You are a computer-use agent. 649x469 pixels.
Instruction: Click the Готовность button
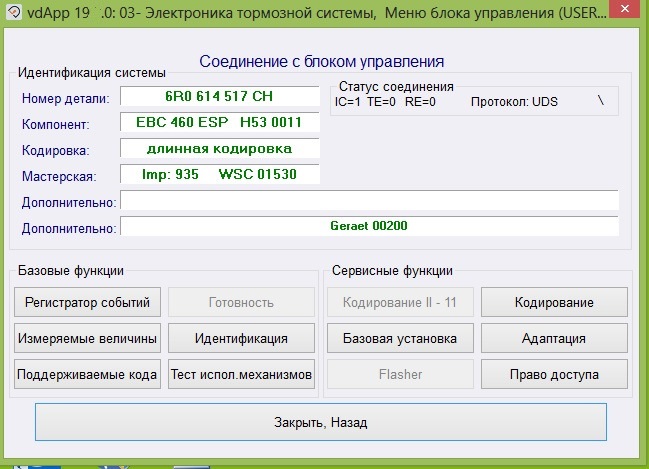pyautogui.click(x=241, y=302)
